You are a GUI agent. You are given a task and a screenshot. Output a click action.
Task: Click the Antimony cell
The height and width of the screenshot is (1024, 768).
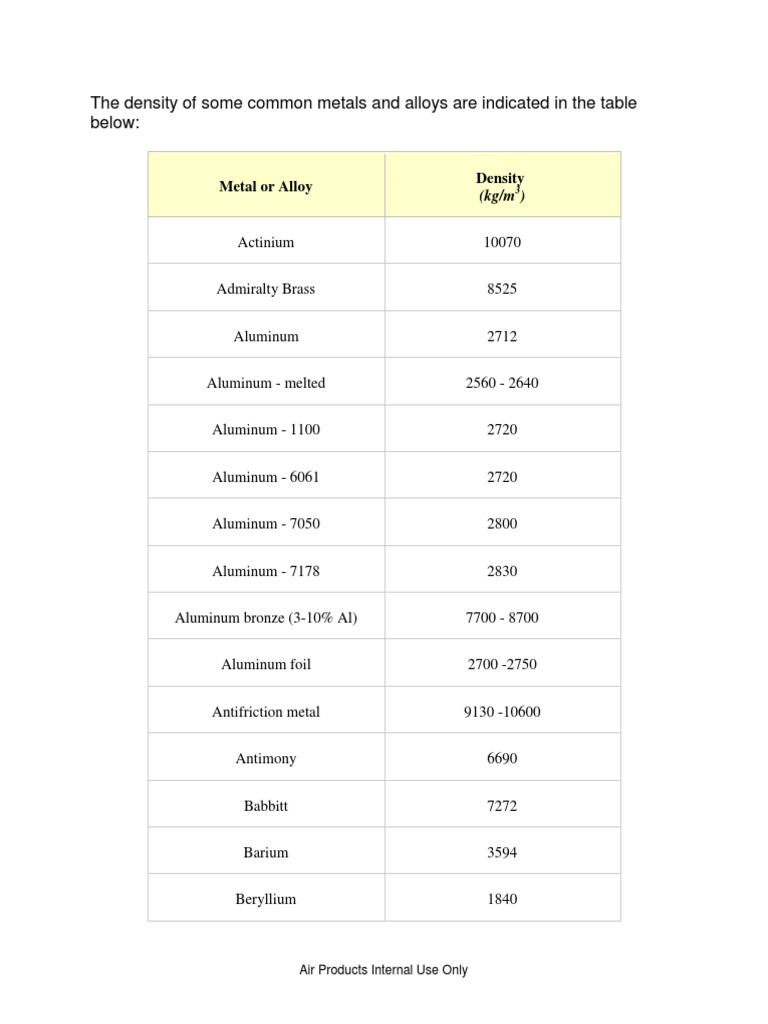point(266,759)
